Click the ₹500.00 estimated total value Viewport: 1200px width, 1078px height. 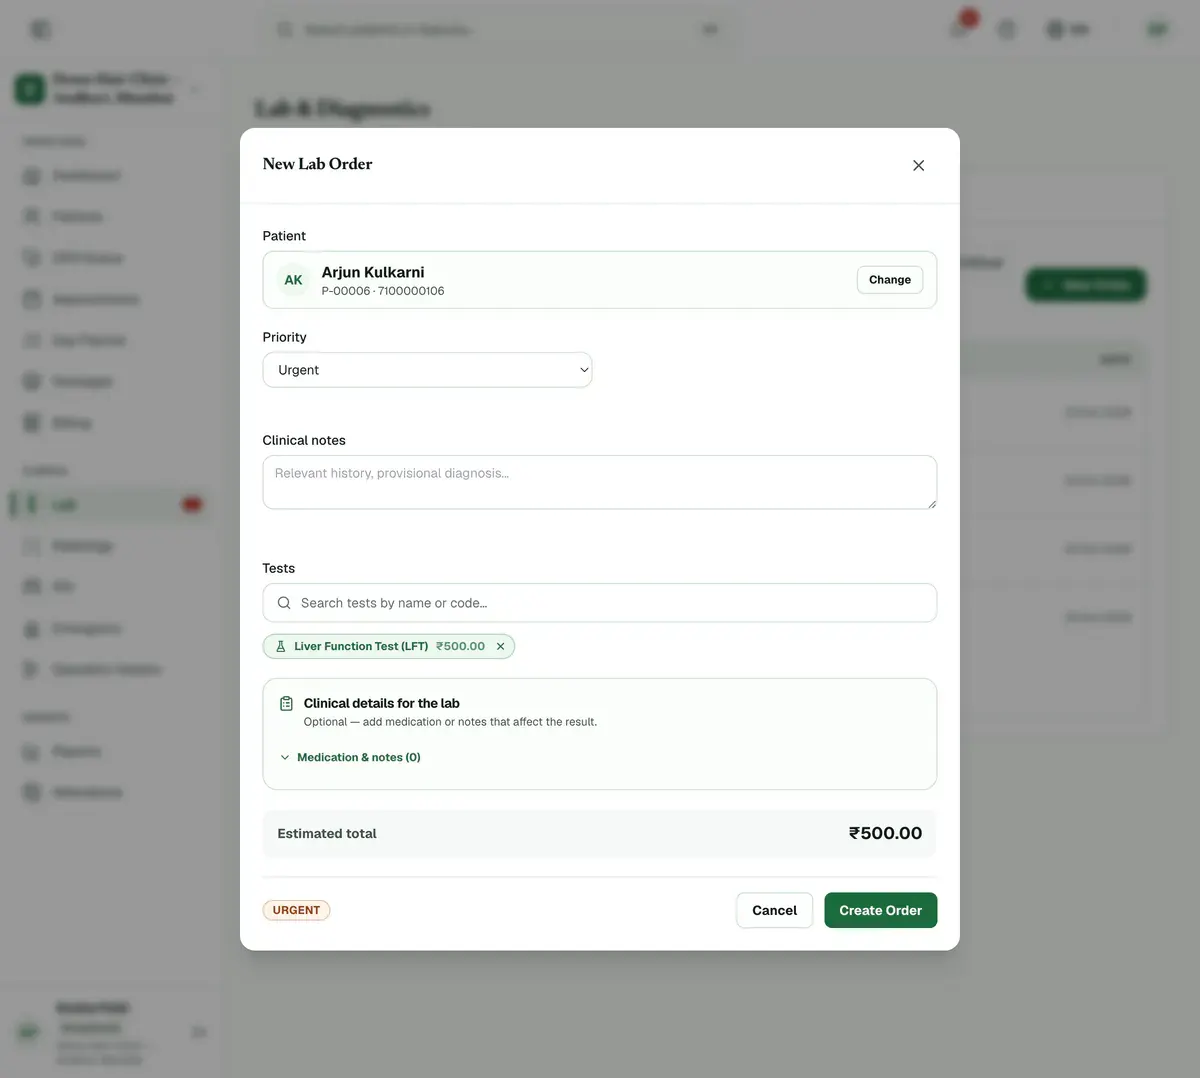885,833
